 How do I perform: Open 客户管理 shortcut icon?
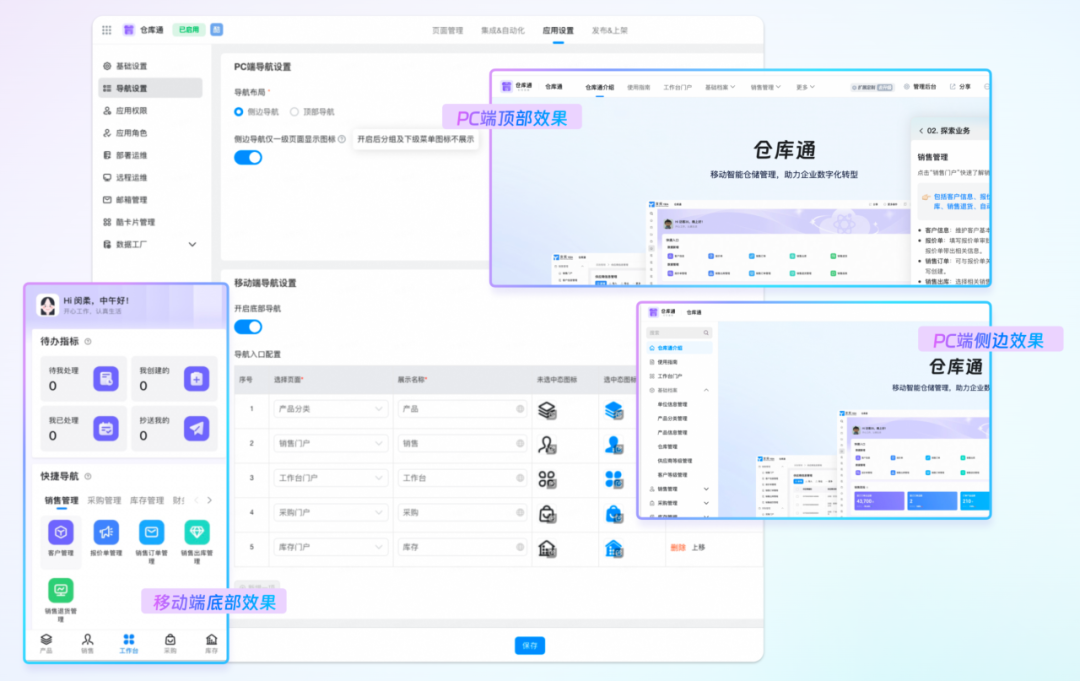coord(61,532)
